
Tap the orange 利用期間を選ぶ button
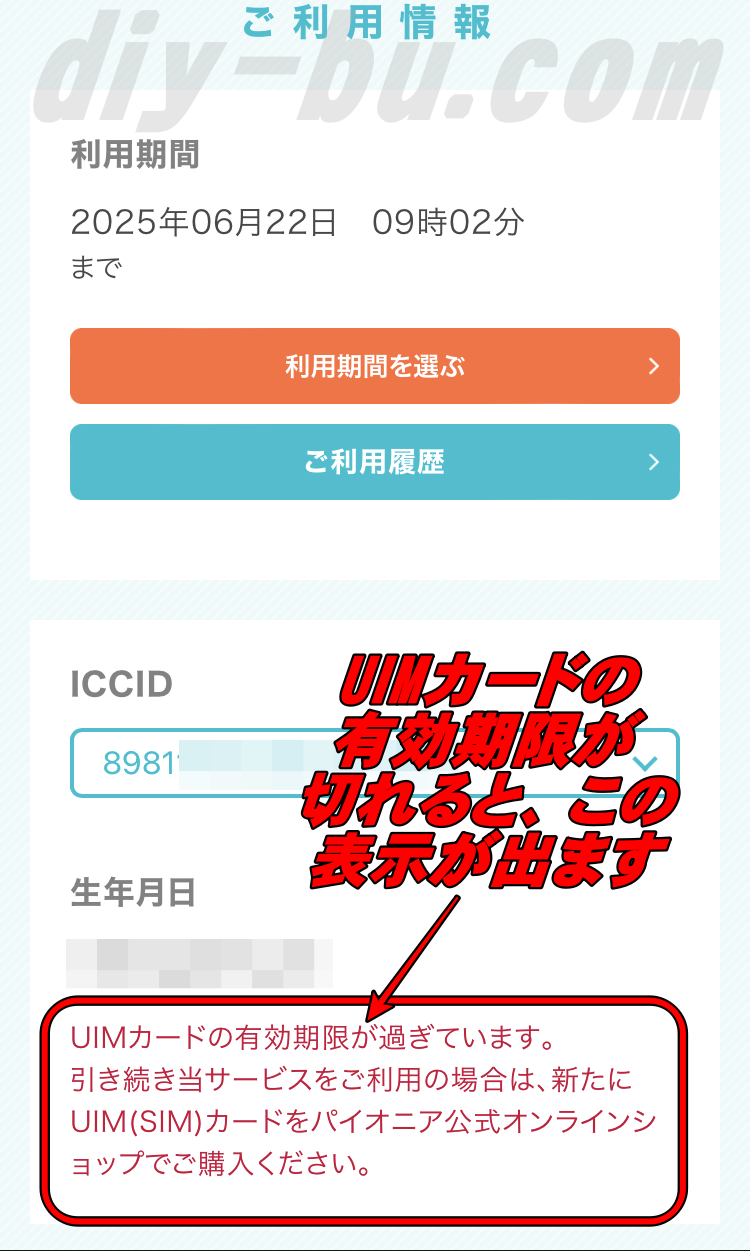pyautogui.click(x=375, y=366)
